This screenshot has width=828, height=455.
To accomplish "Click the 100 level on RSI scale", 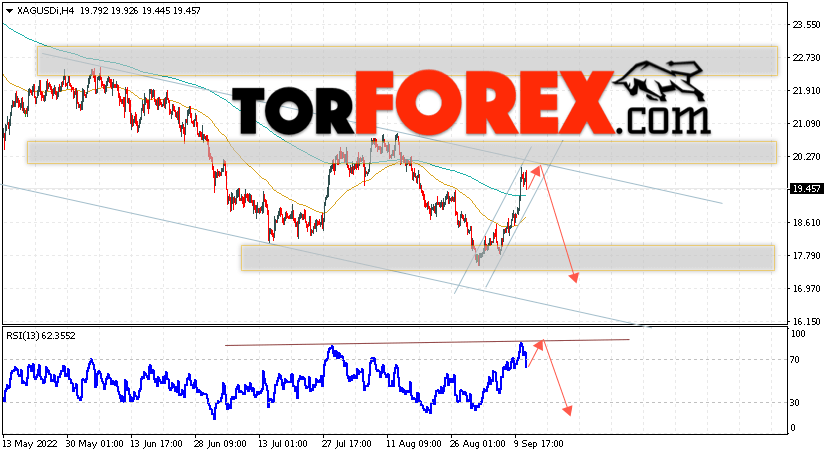I will [798, 334].
